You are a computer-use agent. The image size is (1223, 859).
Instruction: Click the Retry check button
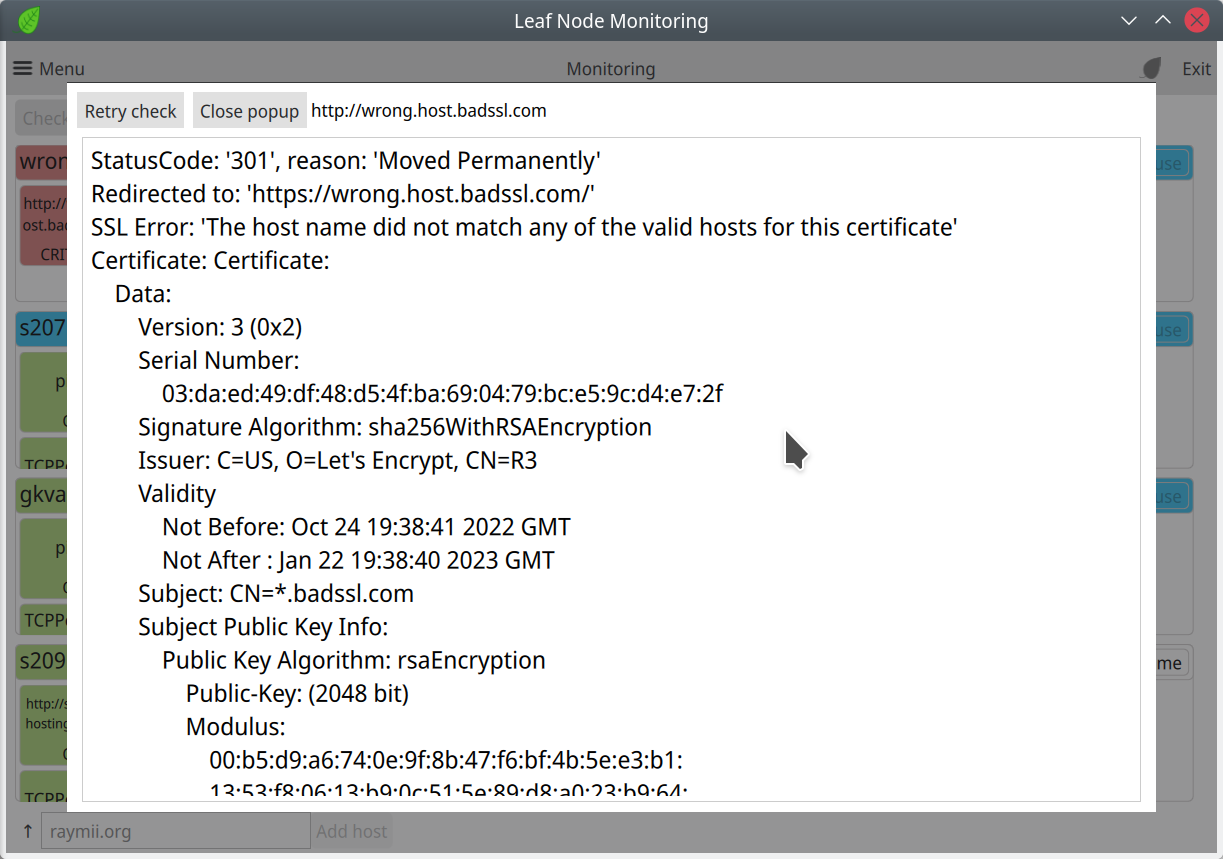[130, 110]
